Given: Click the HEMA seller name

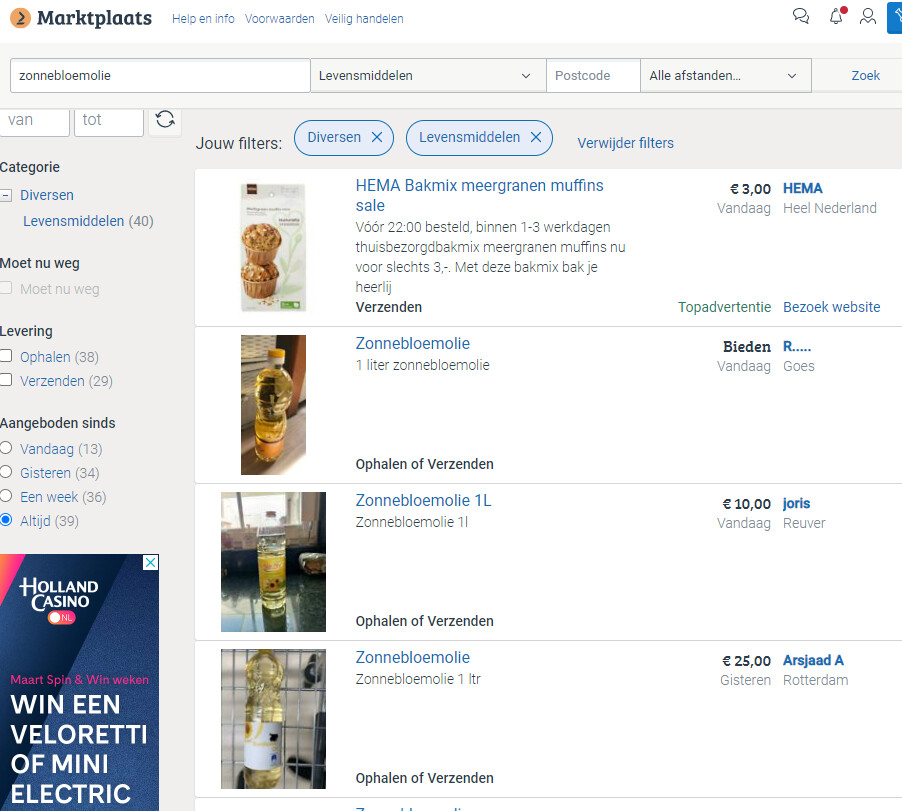Looking at the screenshot, I should tap(802, 188).
